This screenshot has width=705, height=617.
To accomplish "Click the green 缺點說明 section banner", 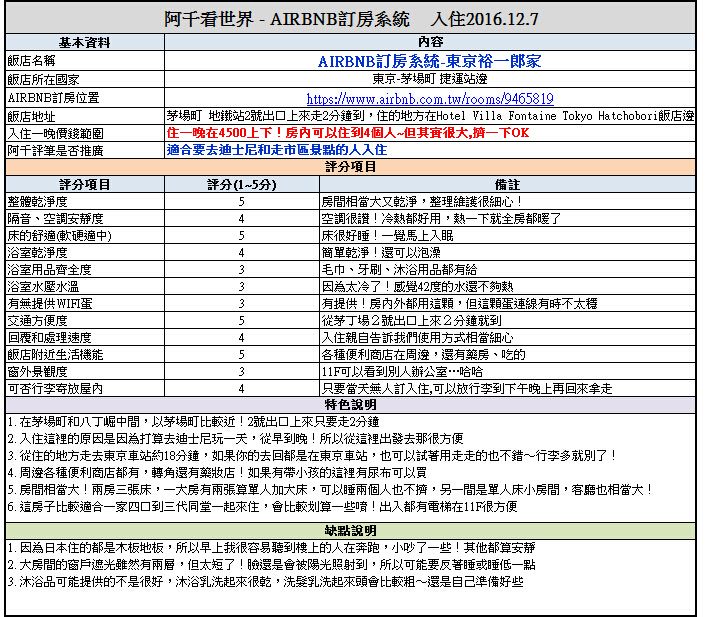I will (x=351, y=531).
